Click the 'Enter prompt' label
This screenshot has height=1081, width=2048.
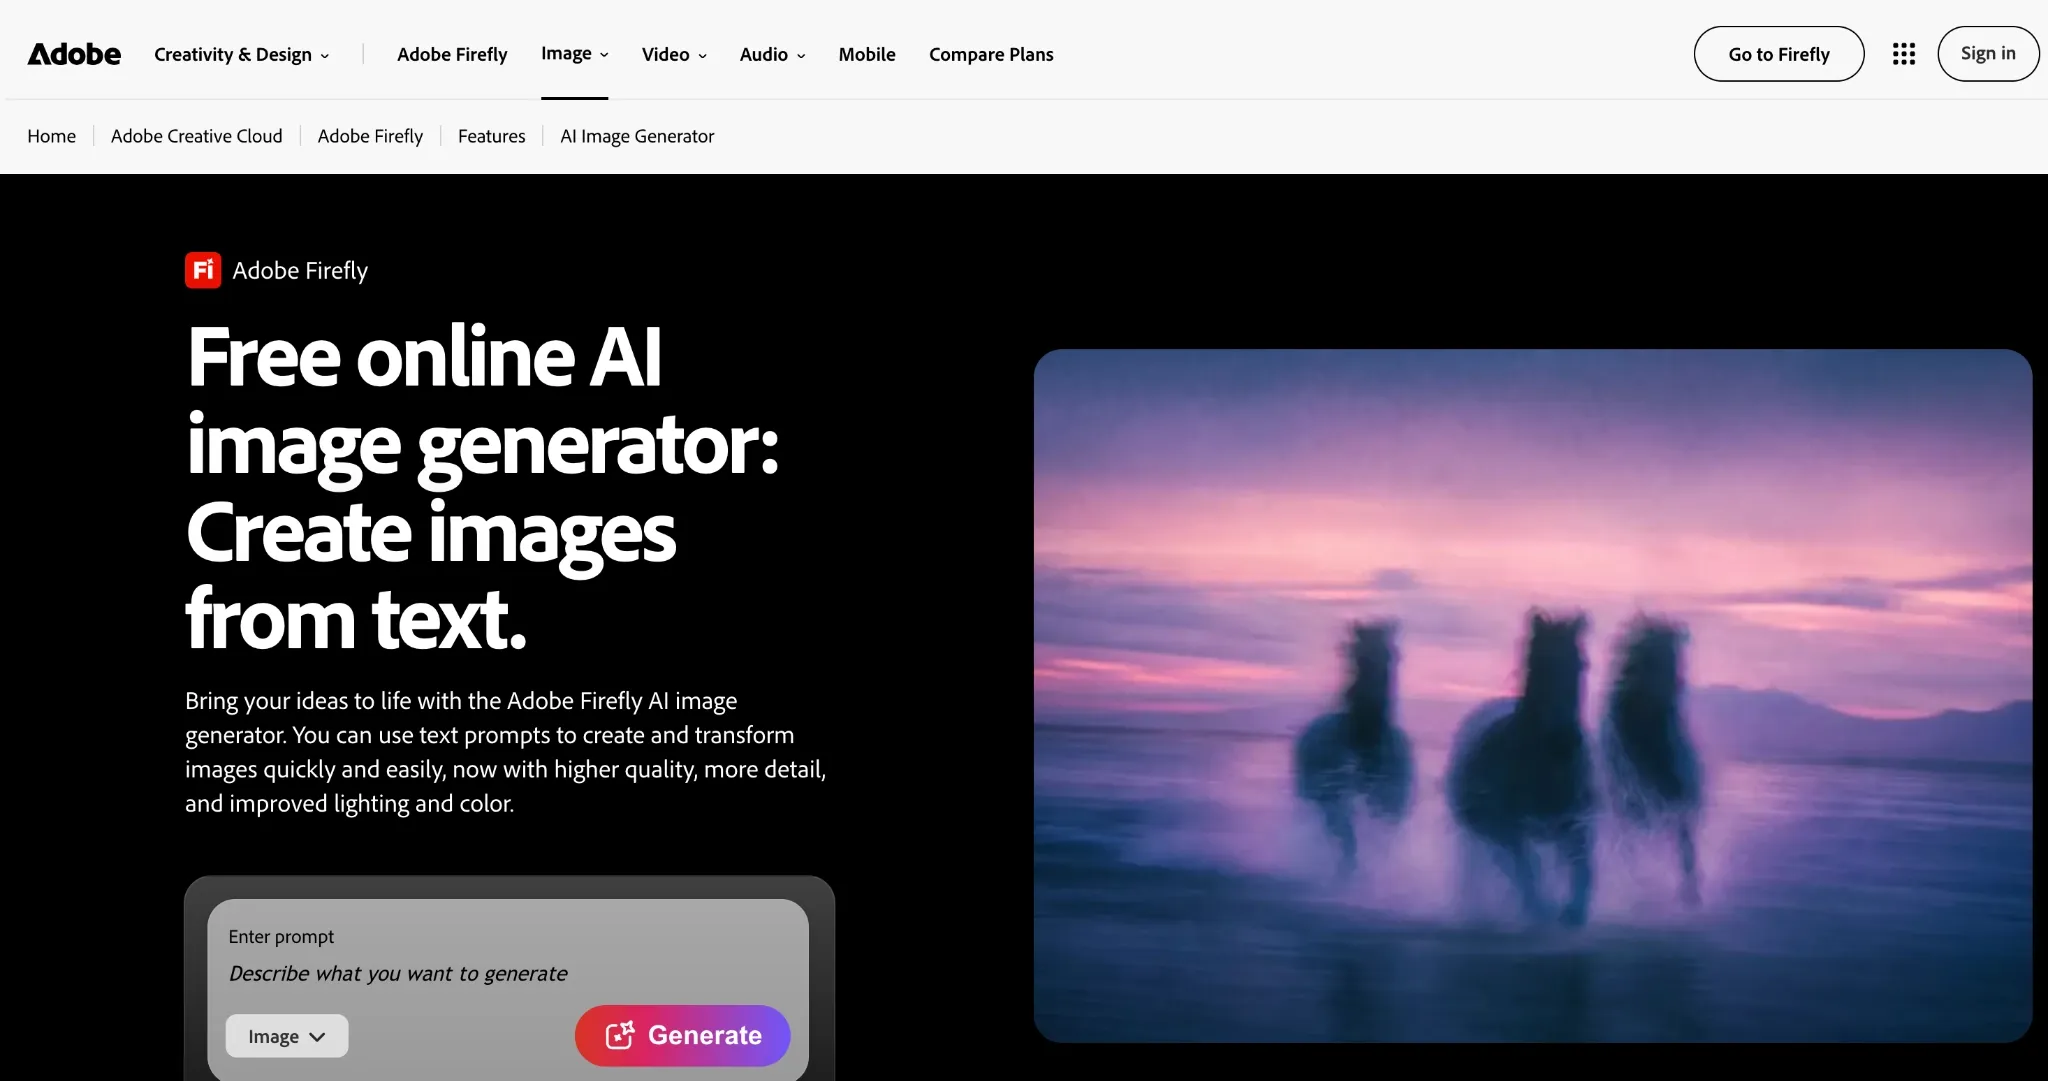coord(281,937)
